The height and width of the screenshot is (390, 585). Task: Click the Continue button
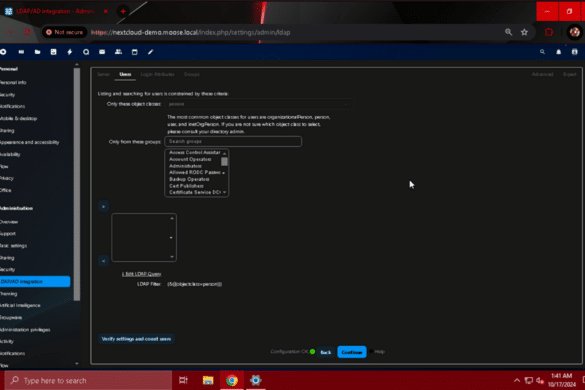click(352, 352)
